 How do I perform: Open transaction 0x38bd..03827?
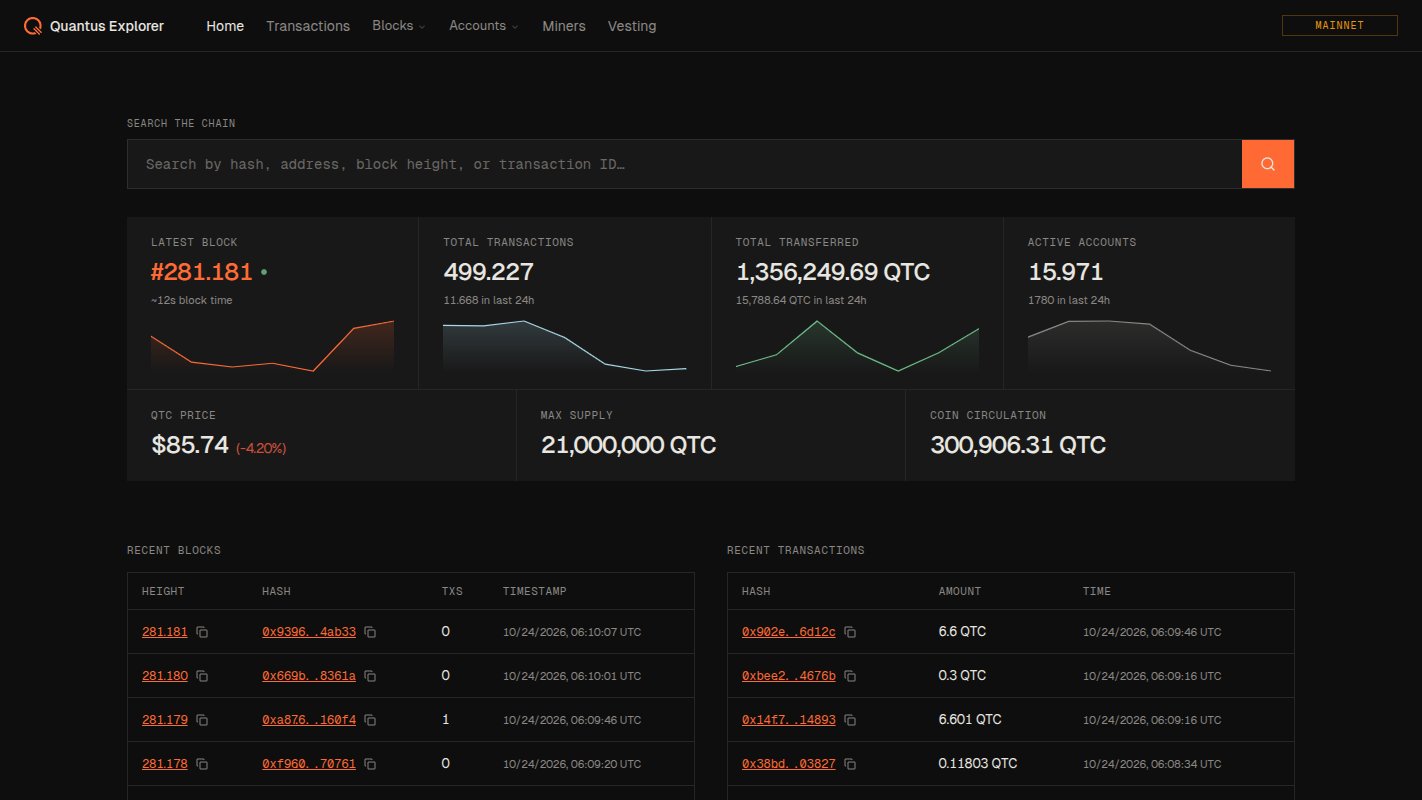pyautogui.click(x=789, y=764)
